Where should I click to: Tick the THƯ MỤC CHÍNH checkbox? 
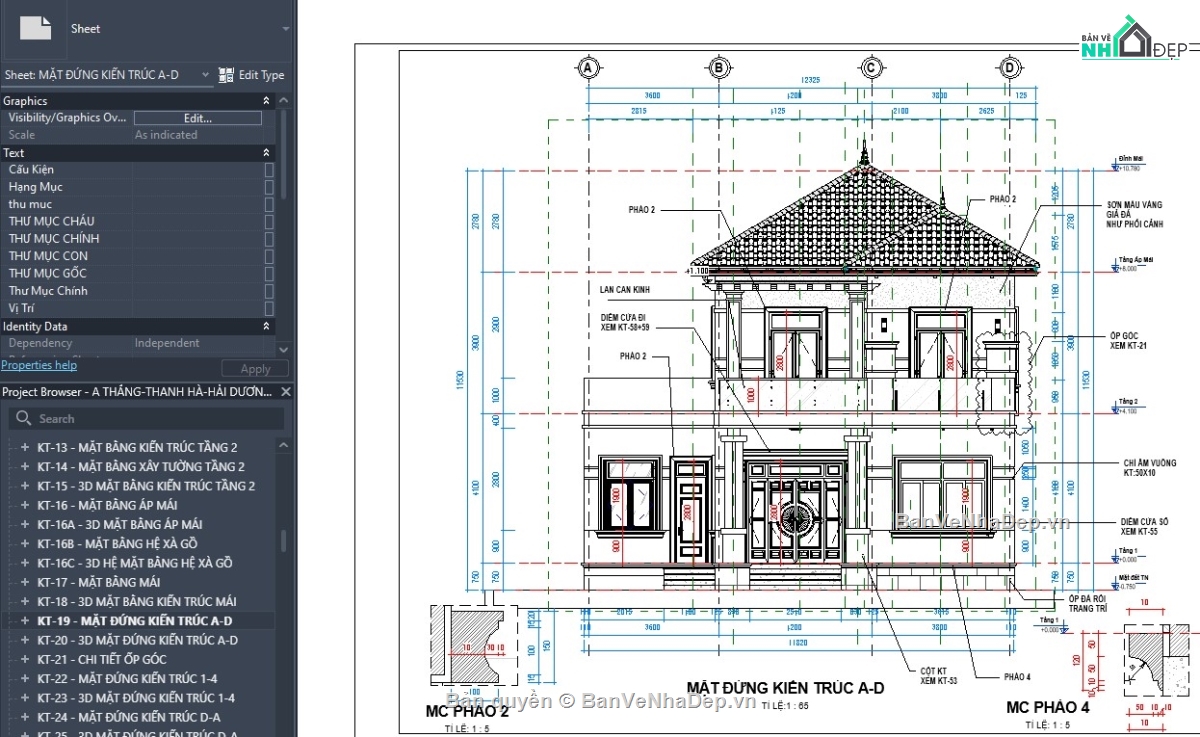click(x=269, y=239)
